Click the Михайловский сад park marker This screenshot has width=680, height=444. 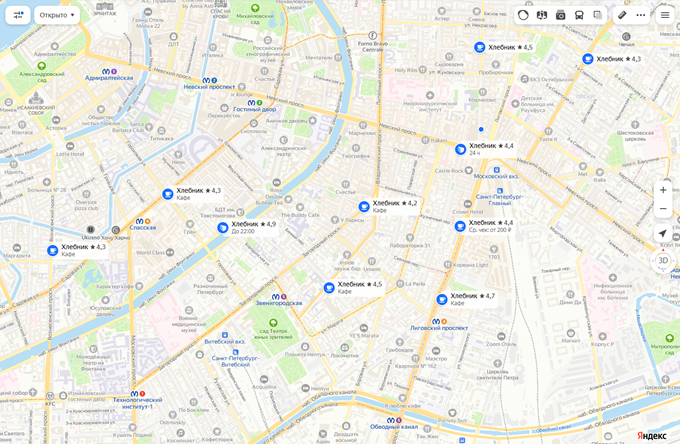(255, 8)
